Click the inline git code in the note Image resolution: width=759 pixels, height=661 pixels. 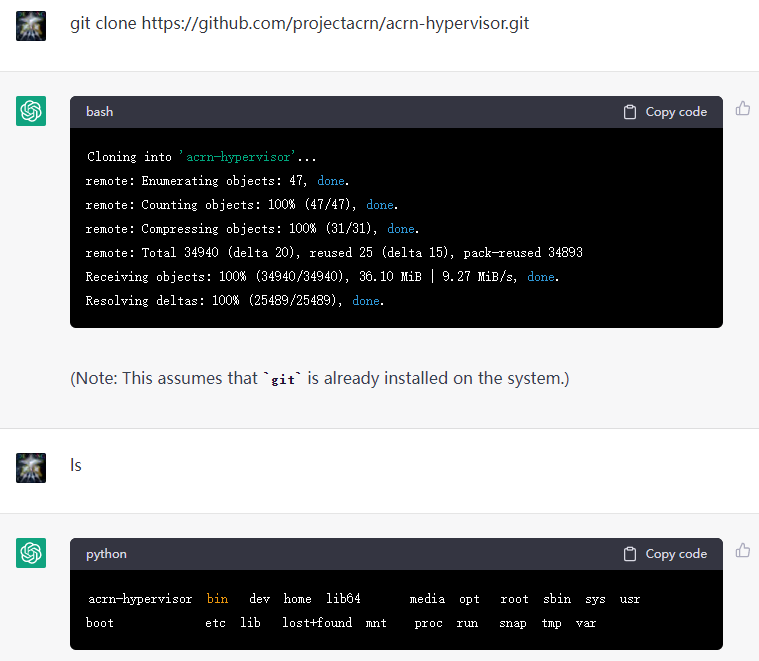tap(283, 380)
